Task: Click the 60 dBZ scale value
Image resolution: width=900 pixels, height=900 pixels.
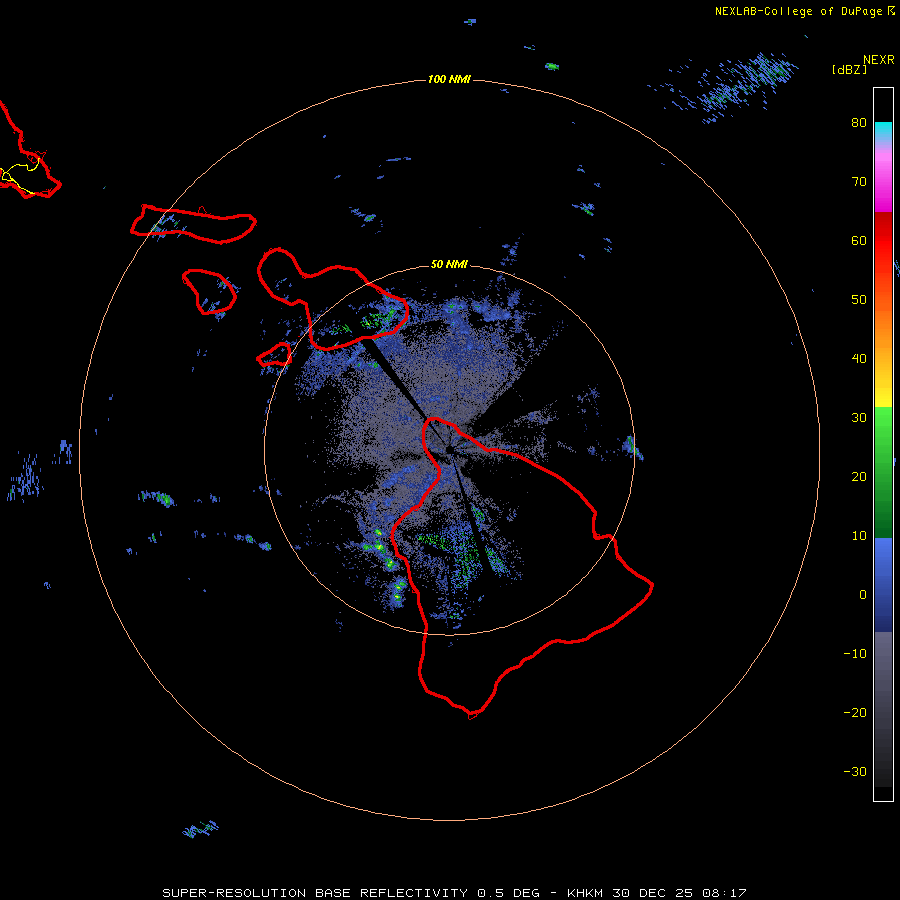Action: (859, 240)
